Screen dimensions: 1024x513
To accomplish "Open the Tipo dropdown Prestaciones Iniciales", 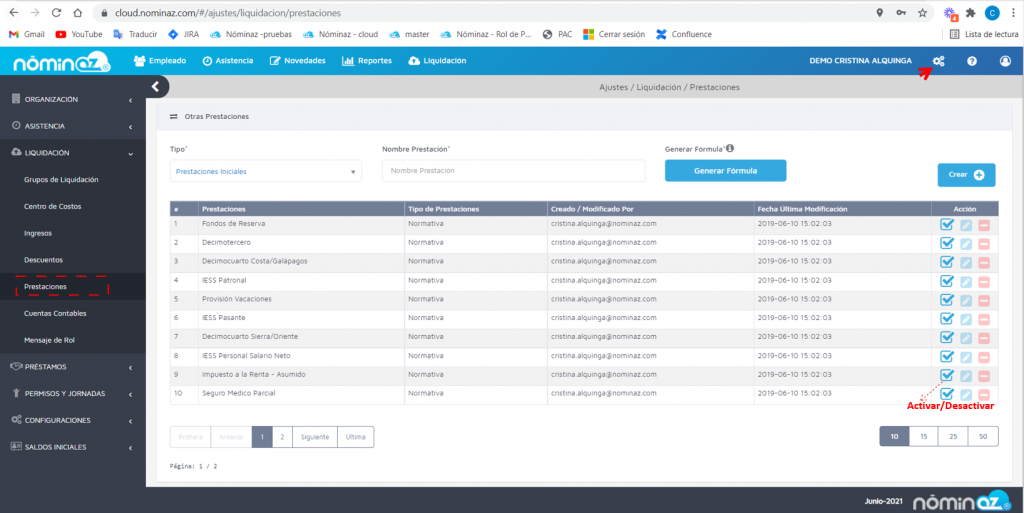I will tap(265, 171).
